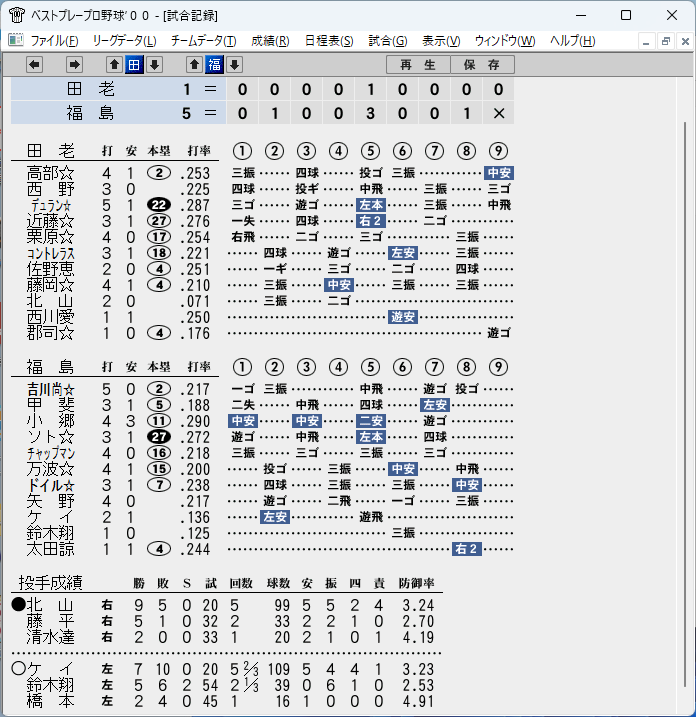Click the down arrow beside 福 icon
Viewport: 696px width, 717px height.
pyautogui.click(x=235, y=64)
